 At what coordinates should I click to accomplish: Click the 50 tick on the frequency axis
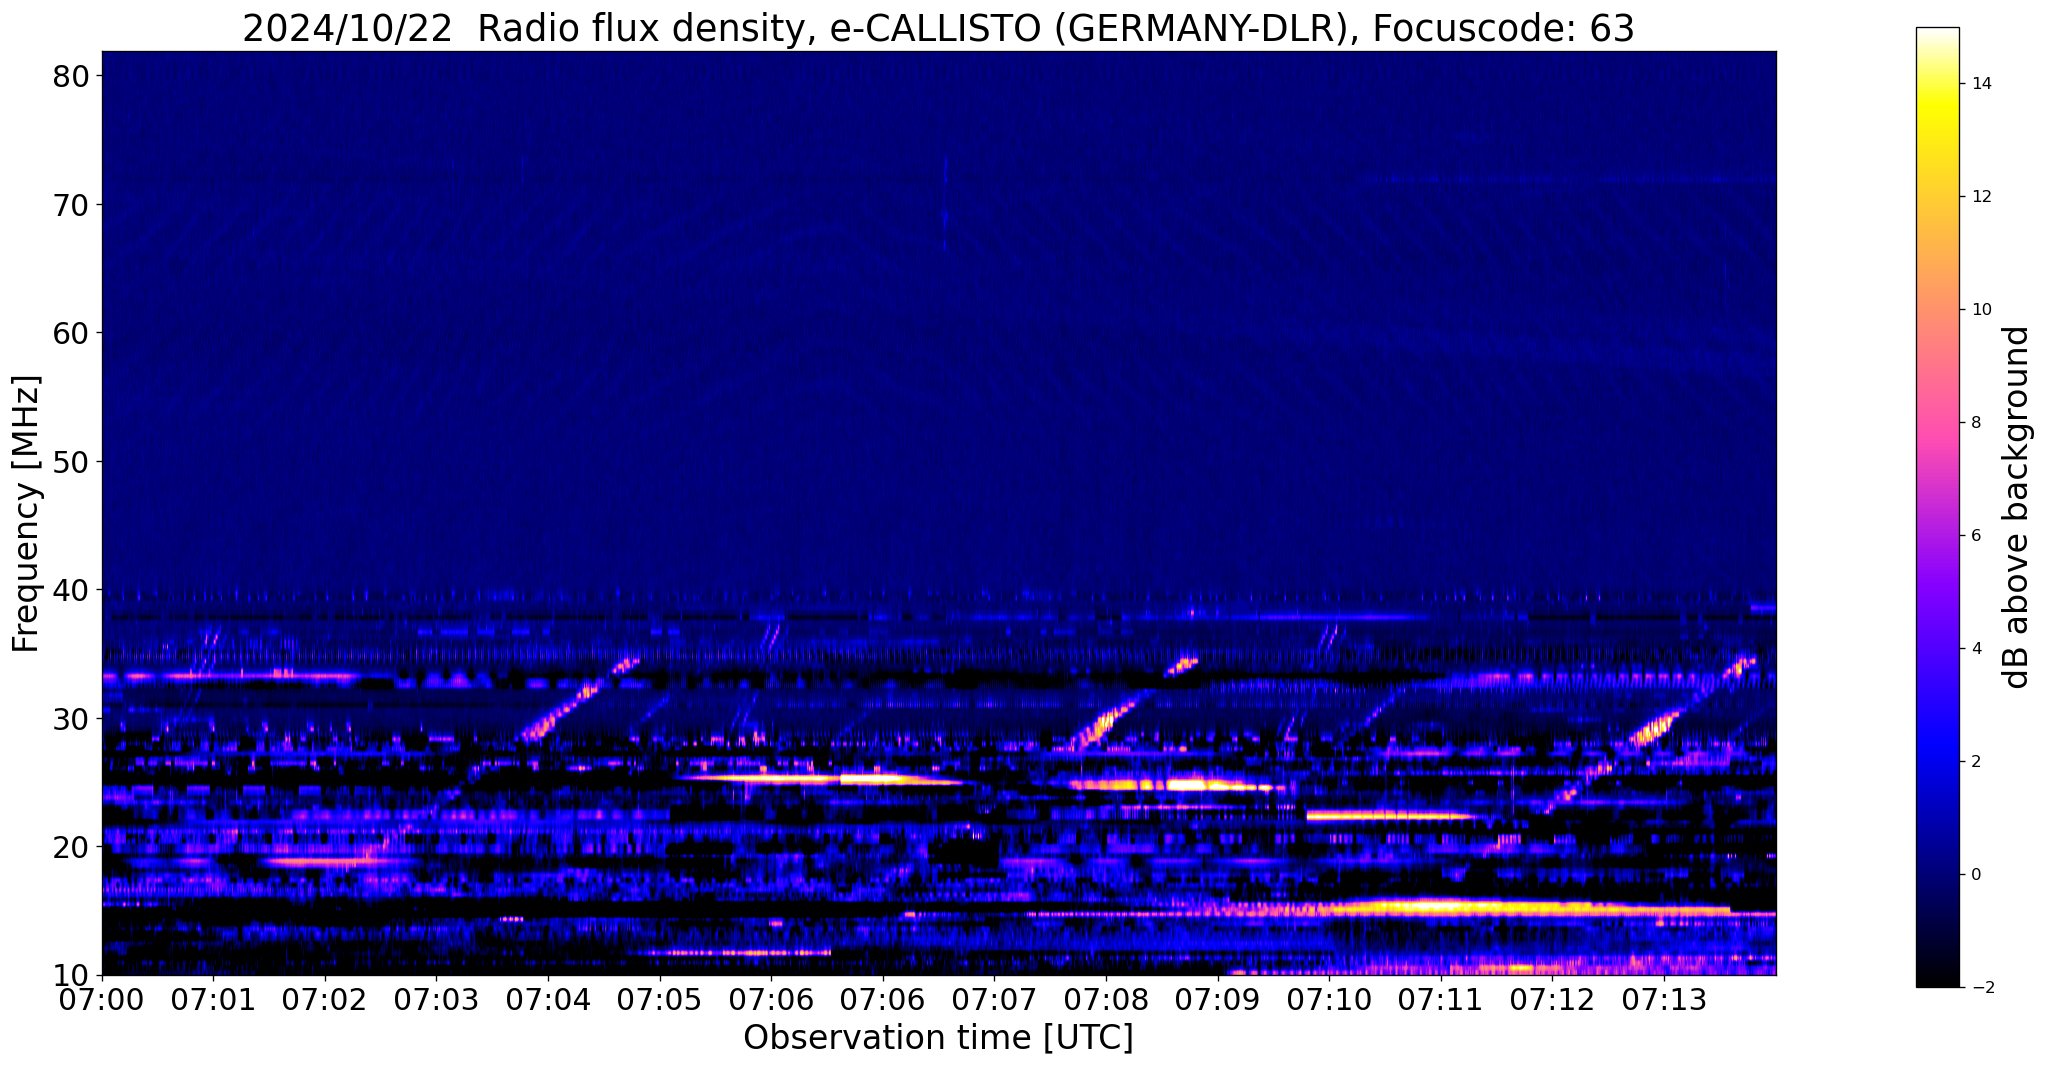pyautogui.click(x=69, y=462)
